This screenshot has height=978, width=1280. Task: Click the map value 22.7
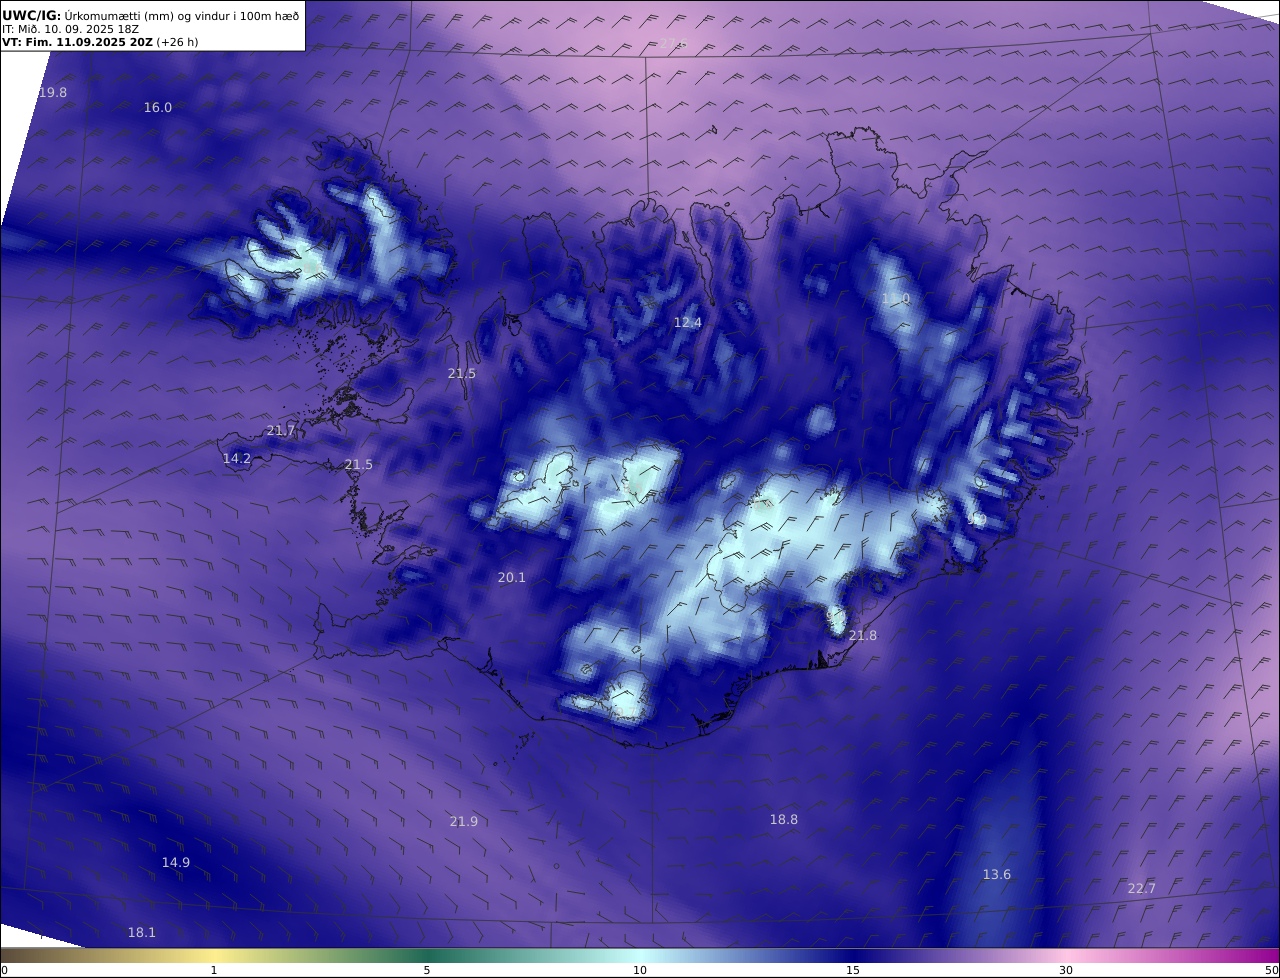point(1141,889)
